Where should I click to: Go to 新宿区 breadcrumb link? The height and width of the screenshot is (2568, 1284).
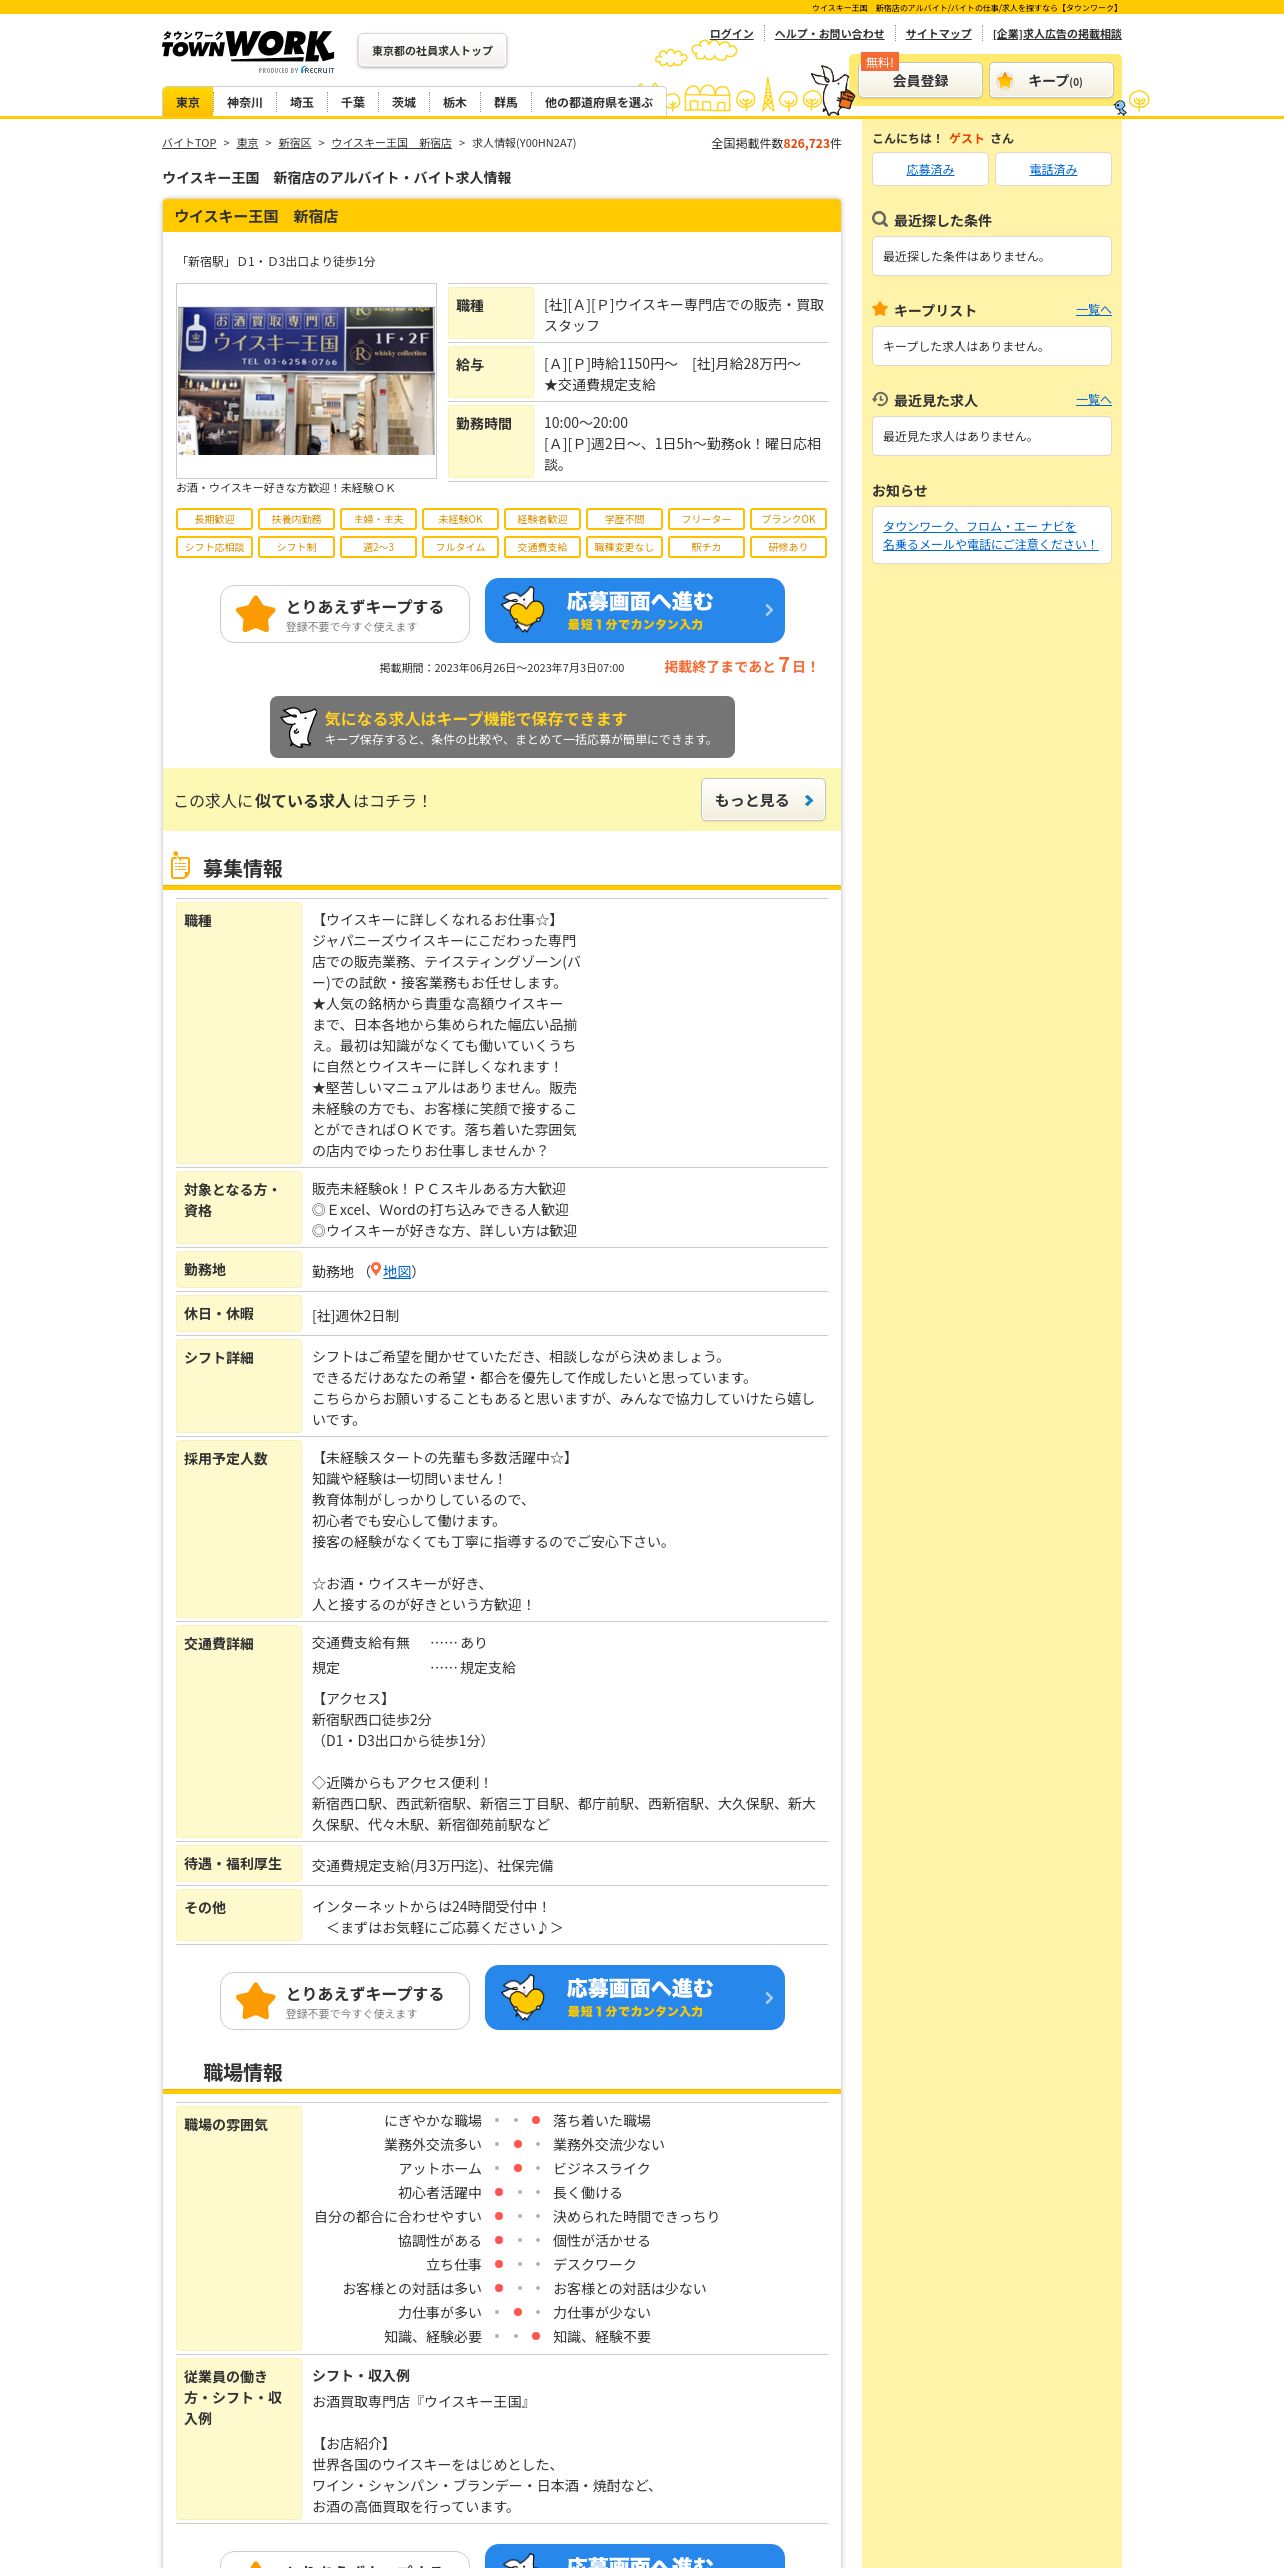pyautogui.click(x=294, y=143)
